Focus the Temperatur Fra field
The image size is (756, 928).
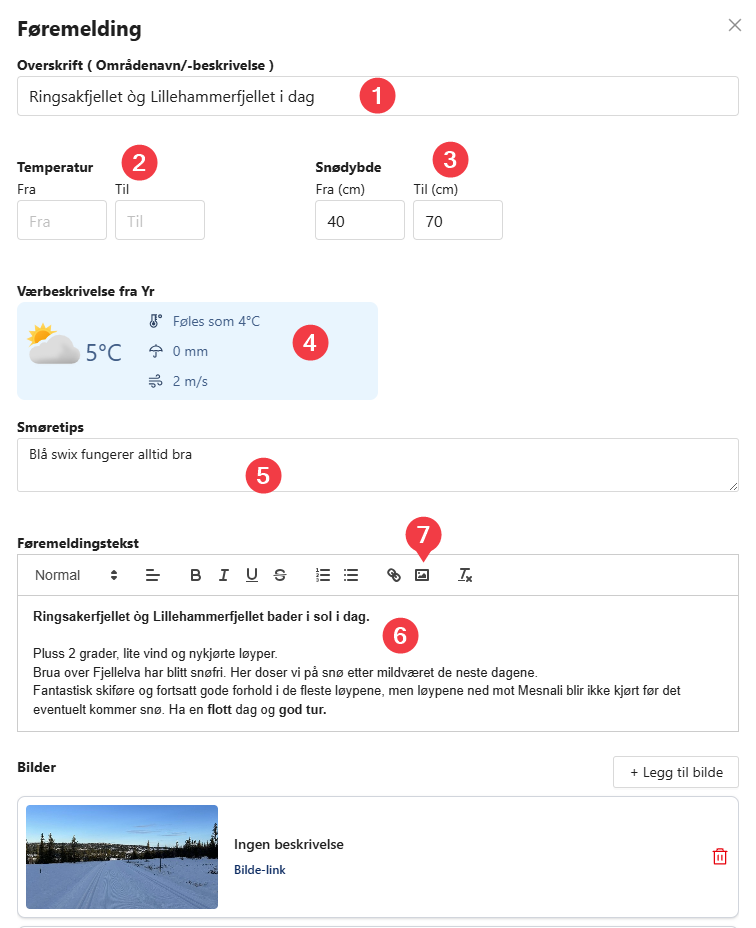pos(62,220)
